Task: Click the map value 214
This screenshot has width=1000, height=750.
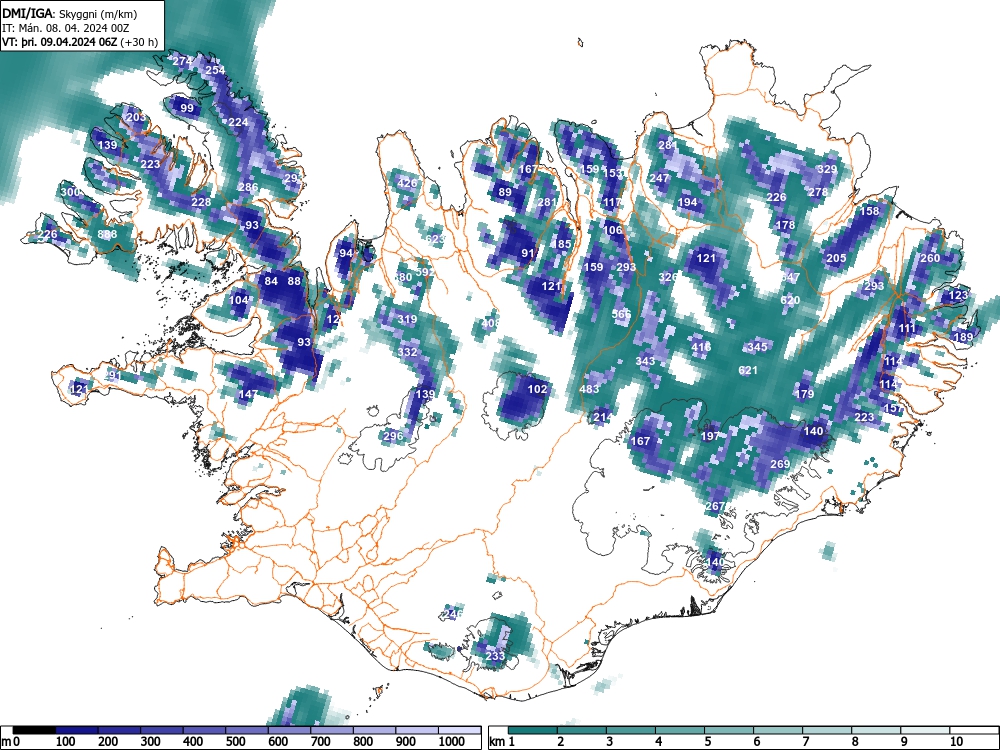Action: point(603,418)
